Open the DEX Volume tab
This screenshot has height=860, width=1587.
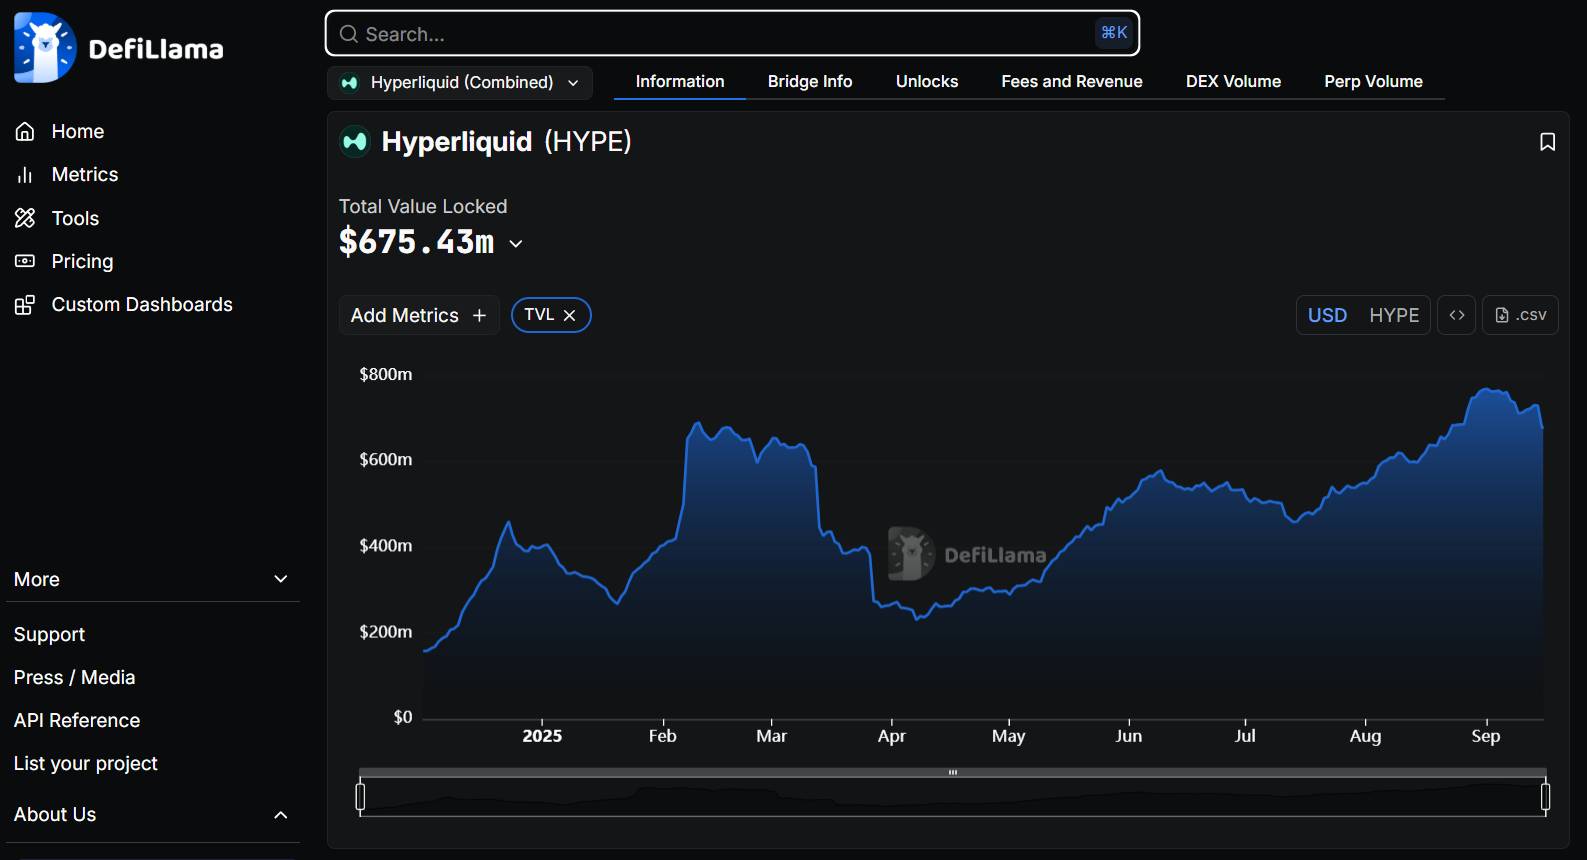1233,82
